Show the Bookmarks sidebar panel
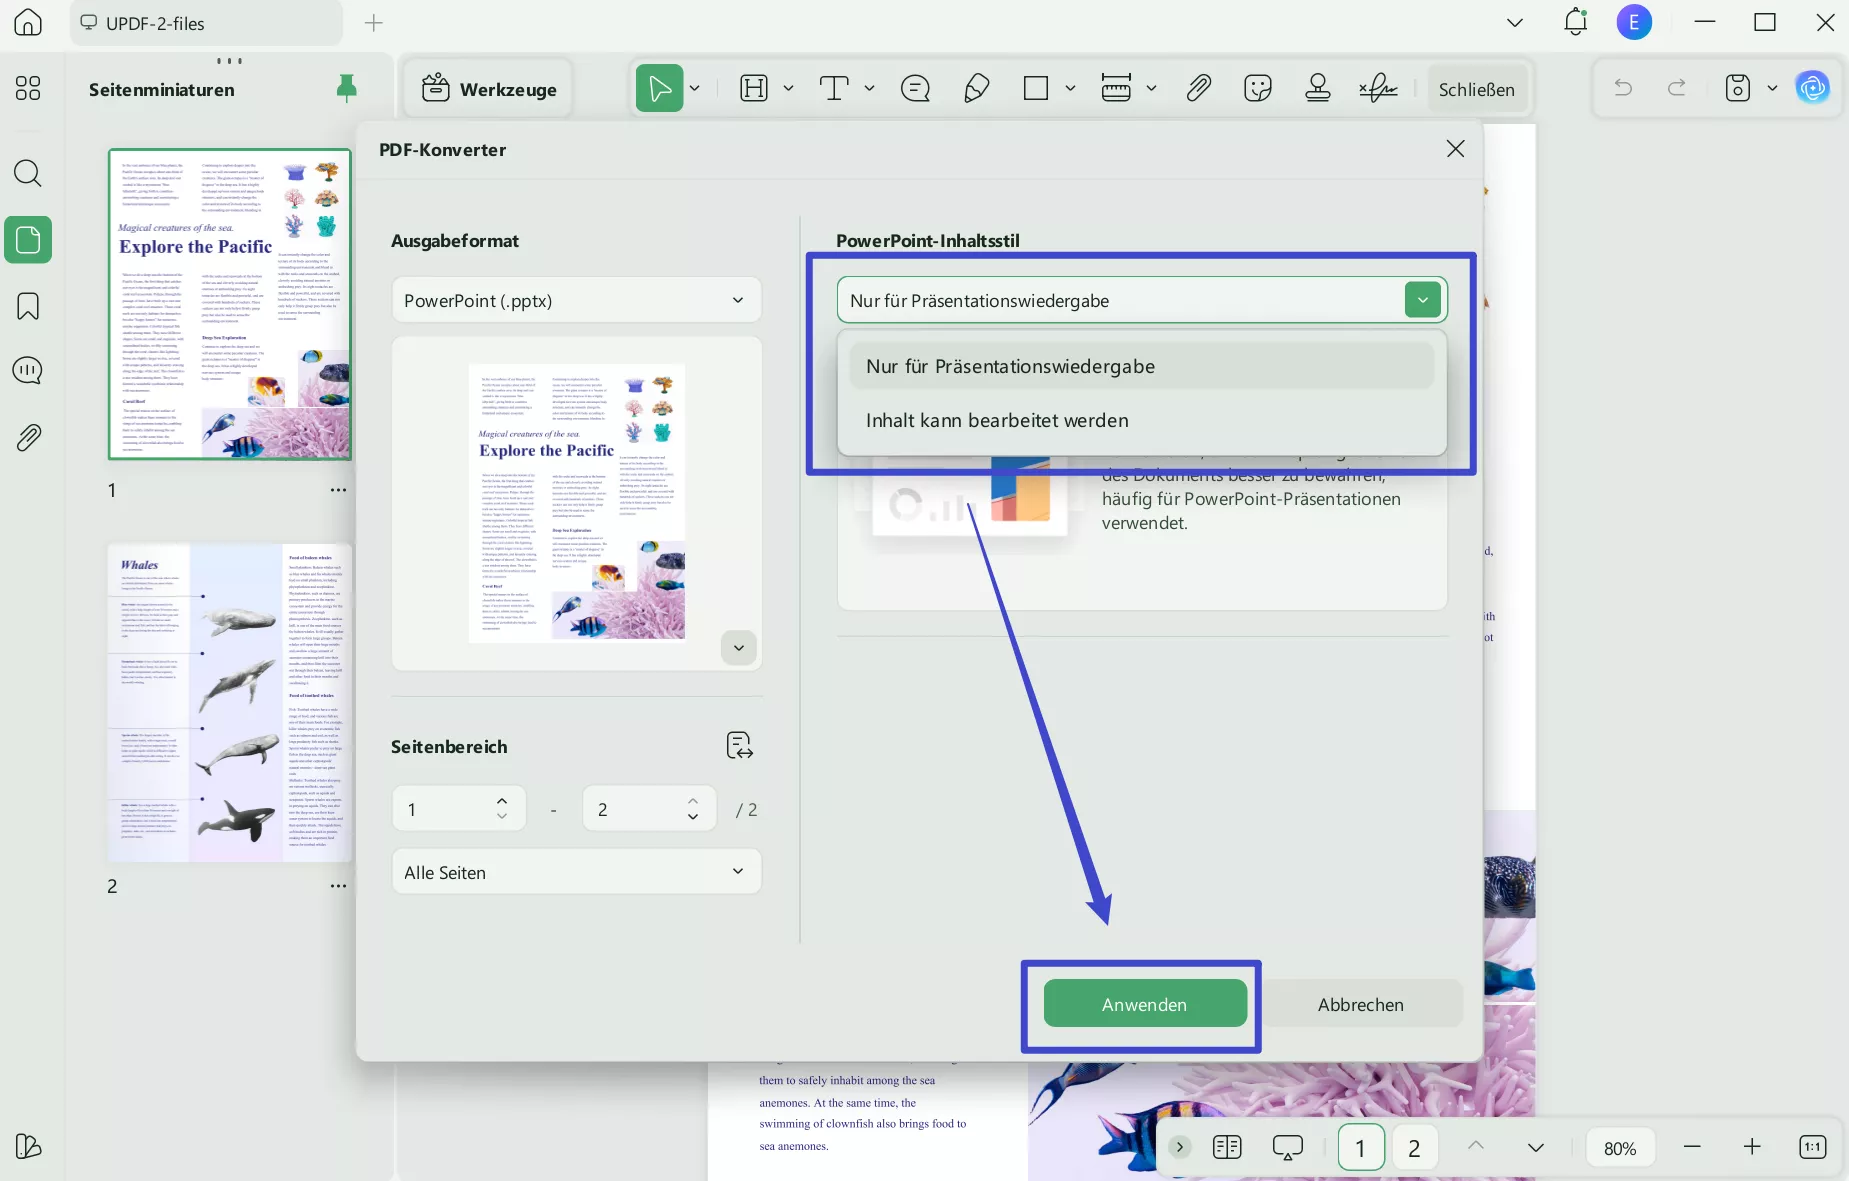The height and width of the screenshot is (1181, 1849). pos(27,306)
